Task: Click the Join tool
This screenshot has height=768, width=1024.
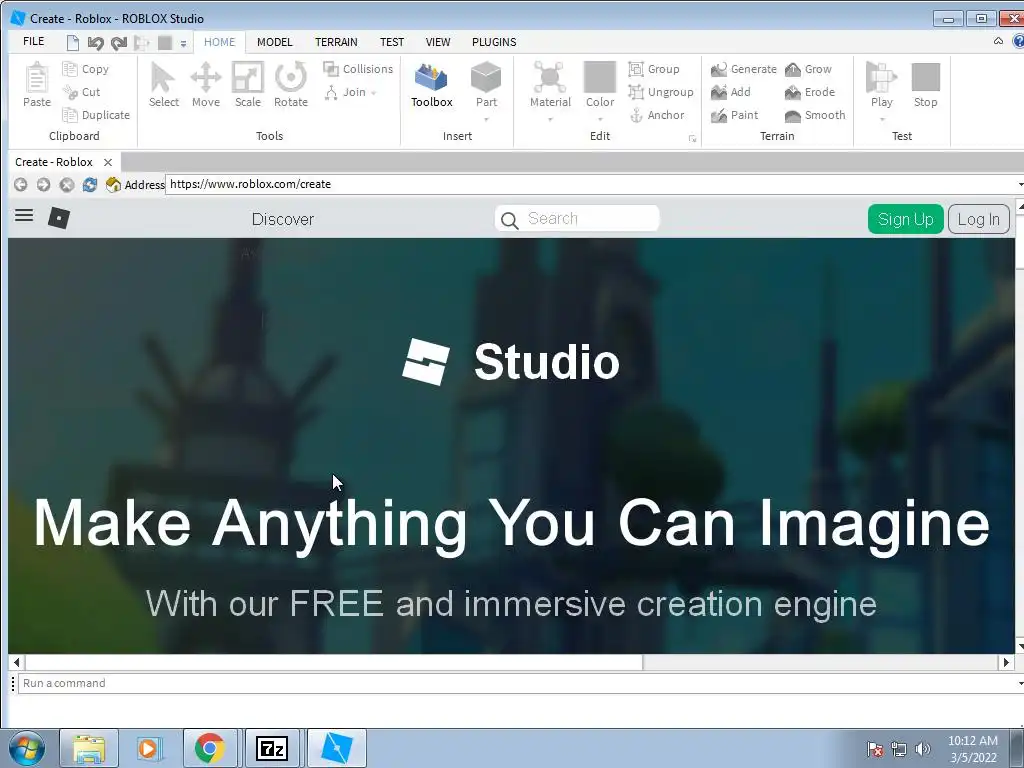Action: point(345,92)
